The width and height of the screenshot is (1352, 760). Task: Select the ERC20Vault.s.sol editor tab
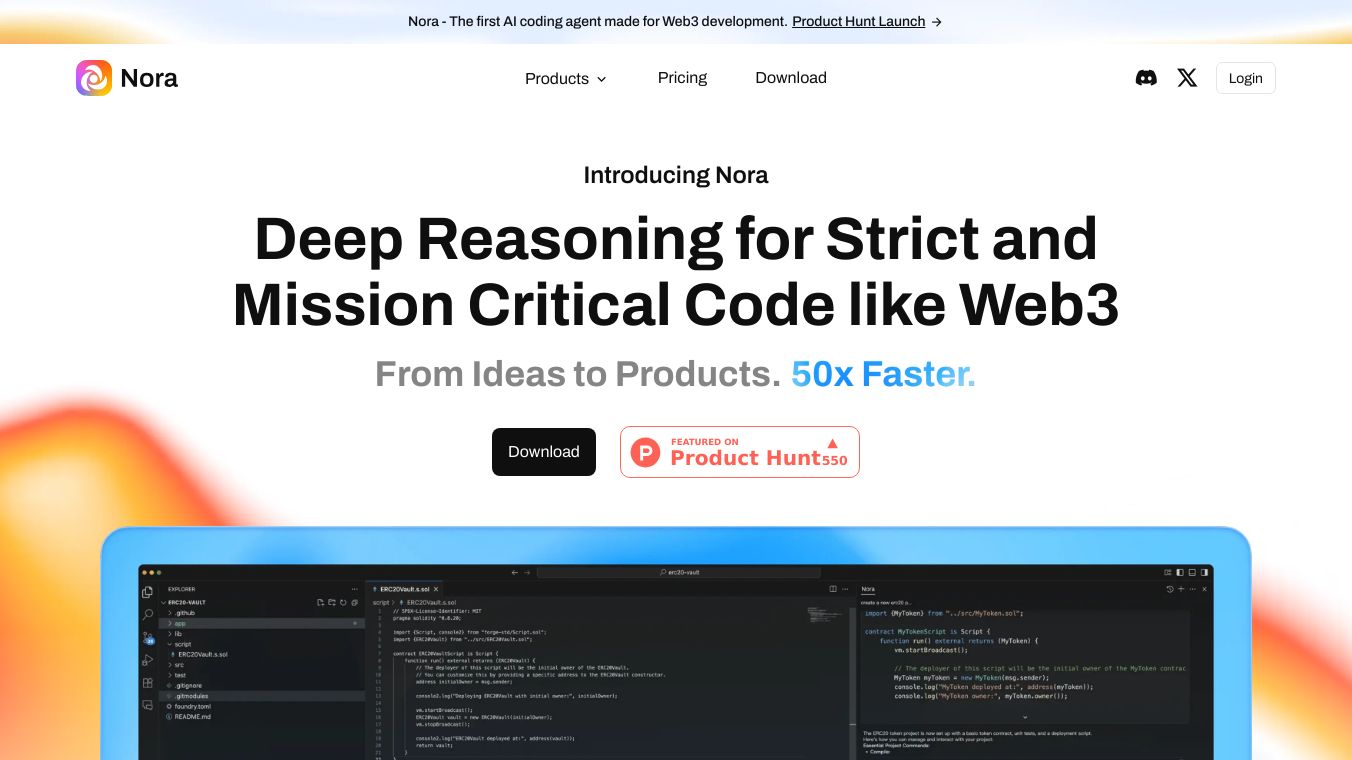(405, 589)
